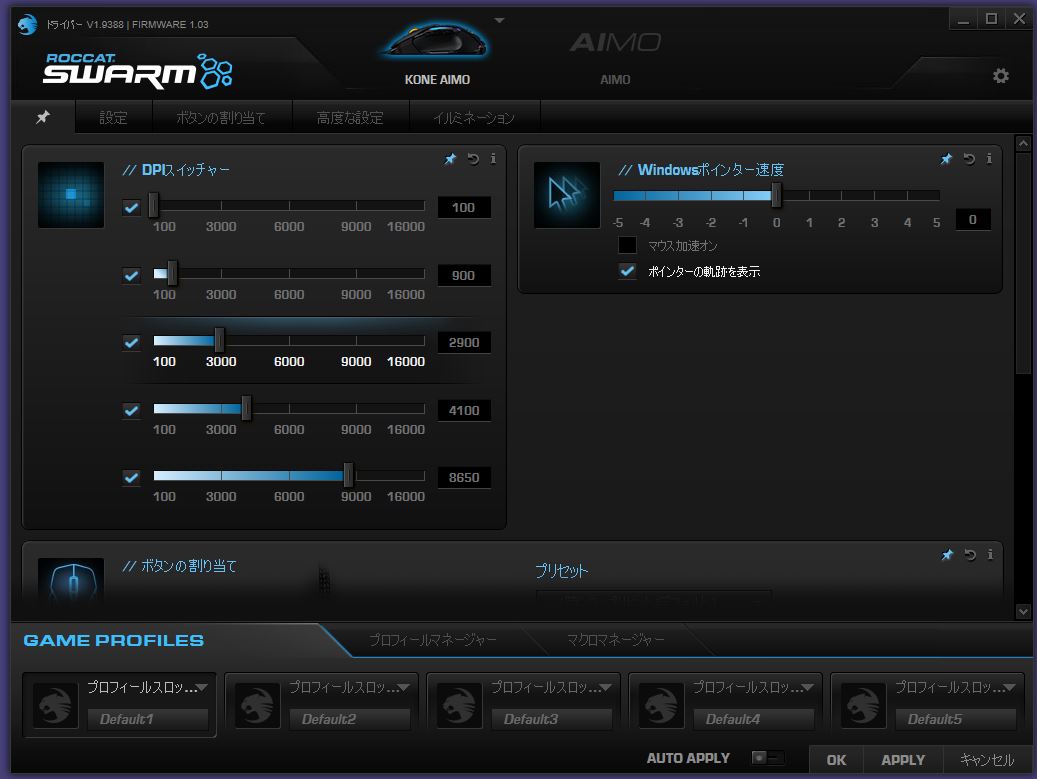Open profile slot dropdown for Default4
The width and height of the screenshot is (1037, 779).
click(808, 688)
